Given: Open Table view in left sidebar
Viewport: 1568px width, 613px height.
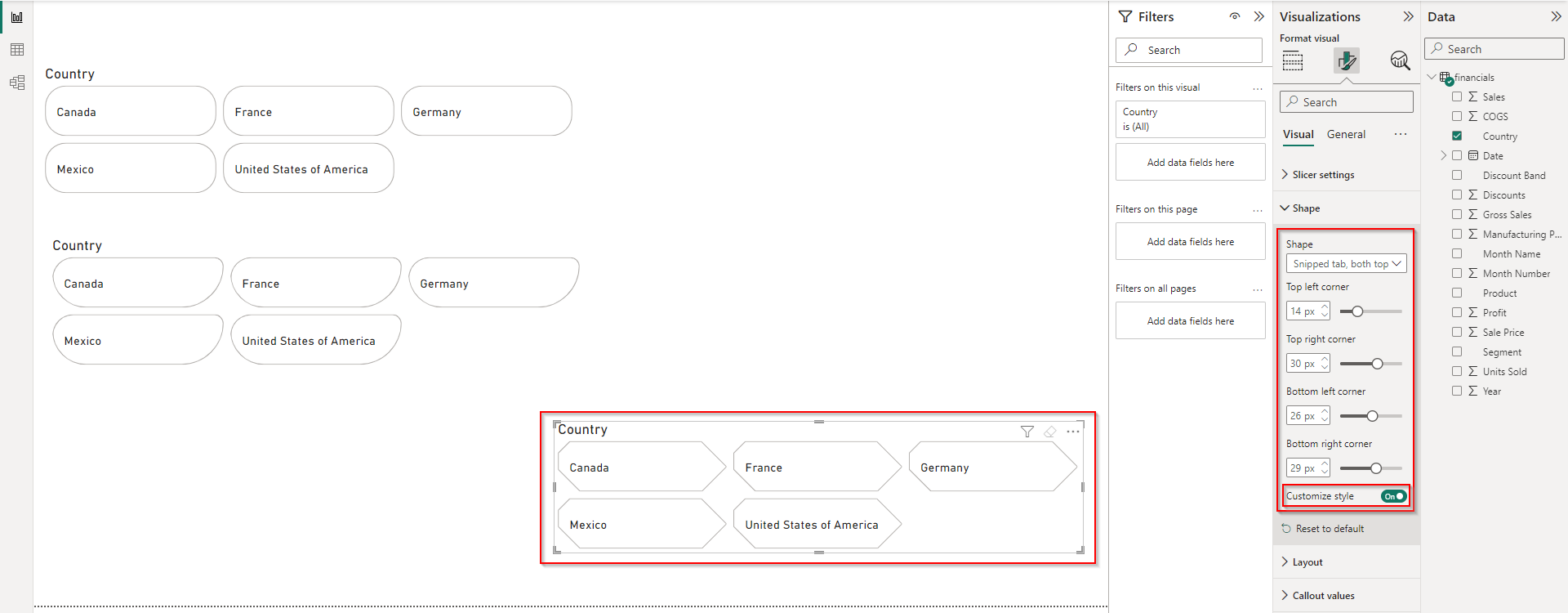Looking at the screenshot, I should [x=17, y=50].
